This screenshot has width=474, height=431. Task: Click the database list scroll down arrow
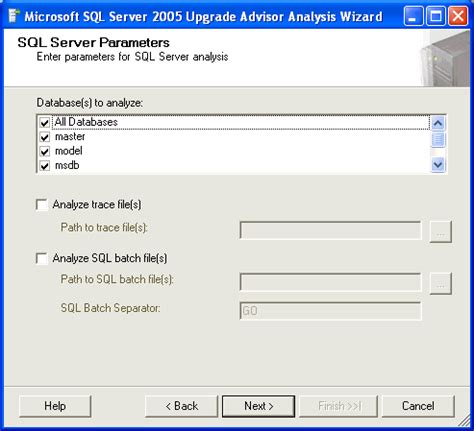[438, 165]
